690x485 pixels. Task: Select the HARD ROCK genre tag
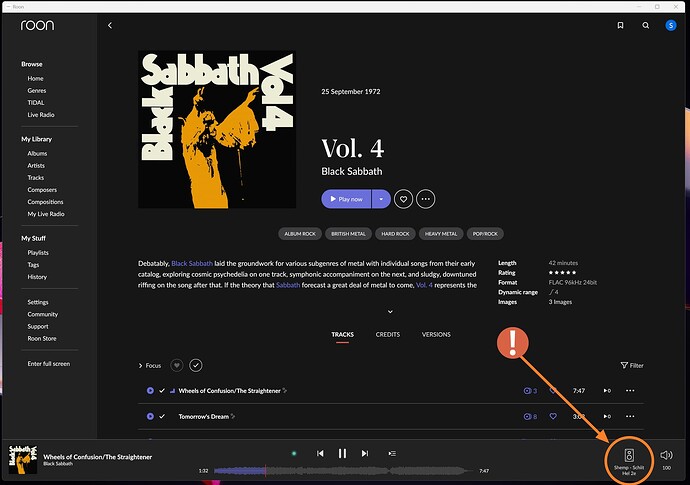coord(395,234)
